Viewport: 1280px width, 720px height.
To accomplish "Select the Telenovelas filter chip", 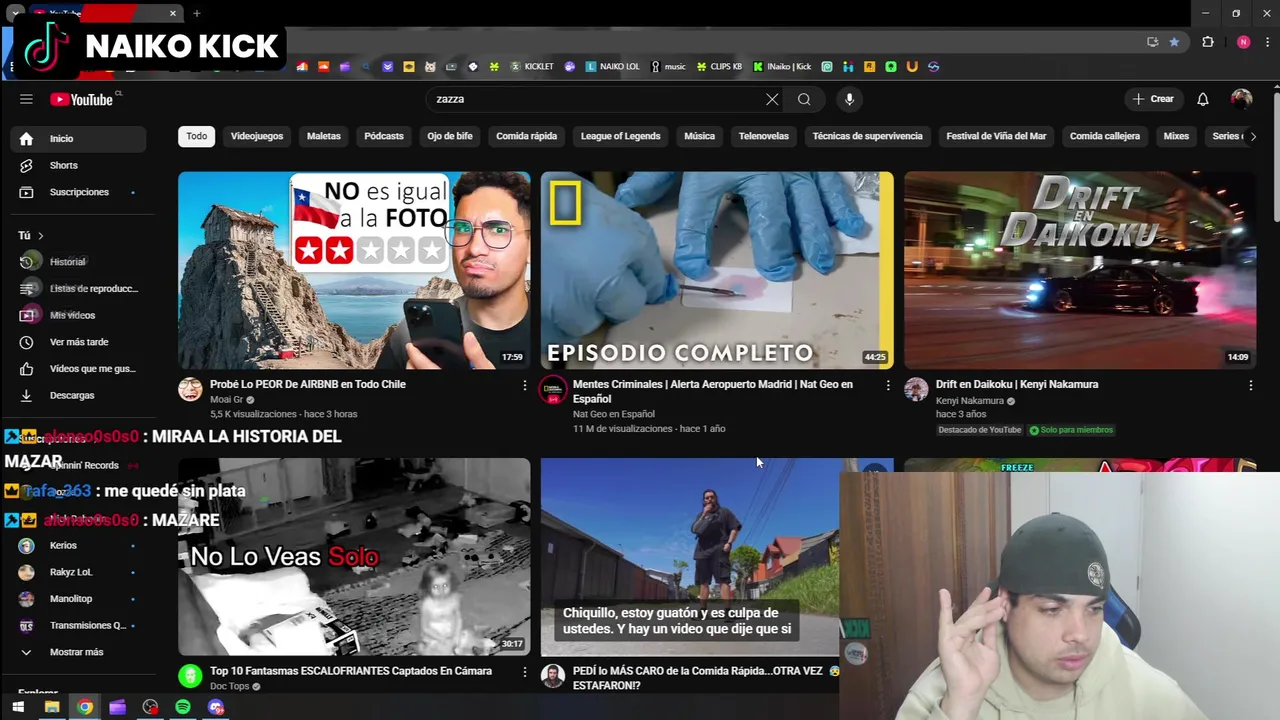I will (x=763, y=136).
